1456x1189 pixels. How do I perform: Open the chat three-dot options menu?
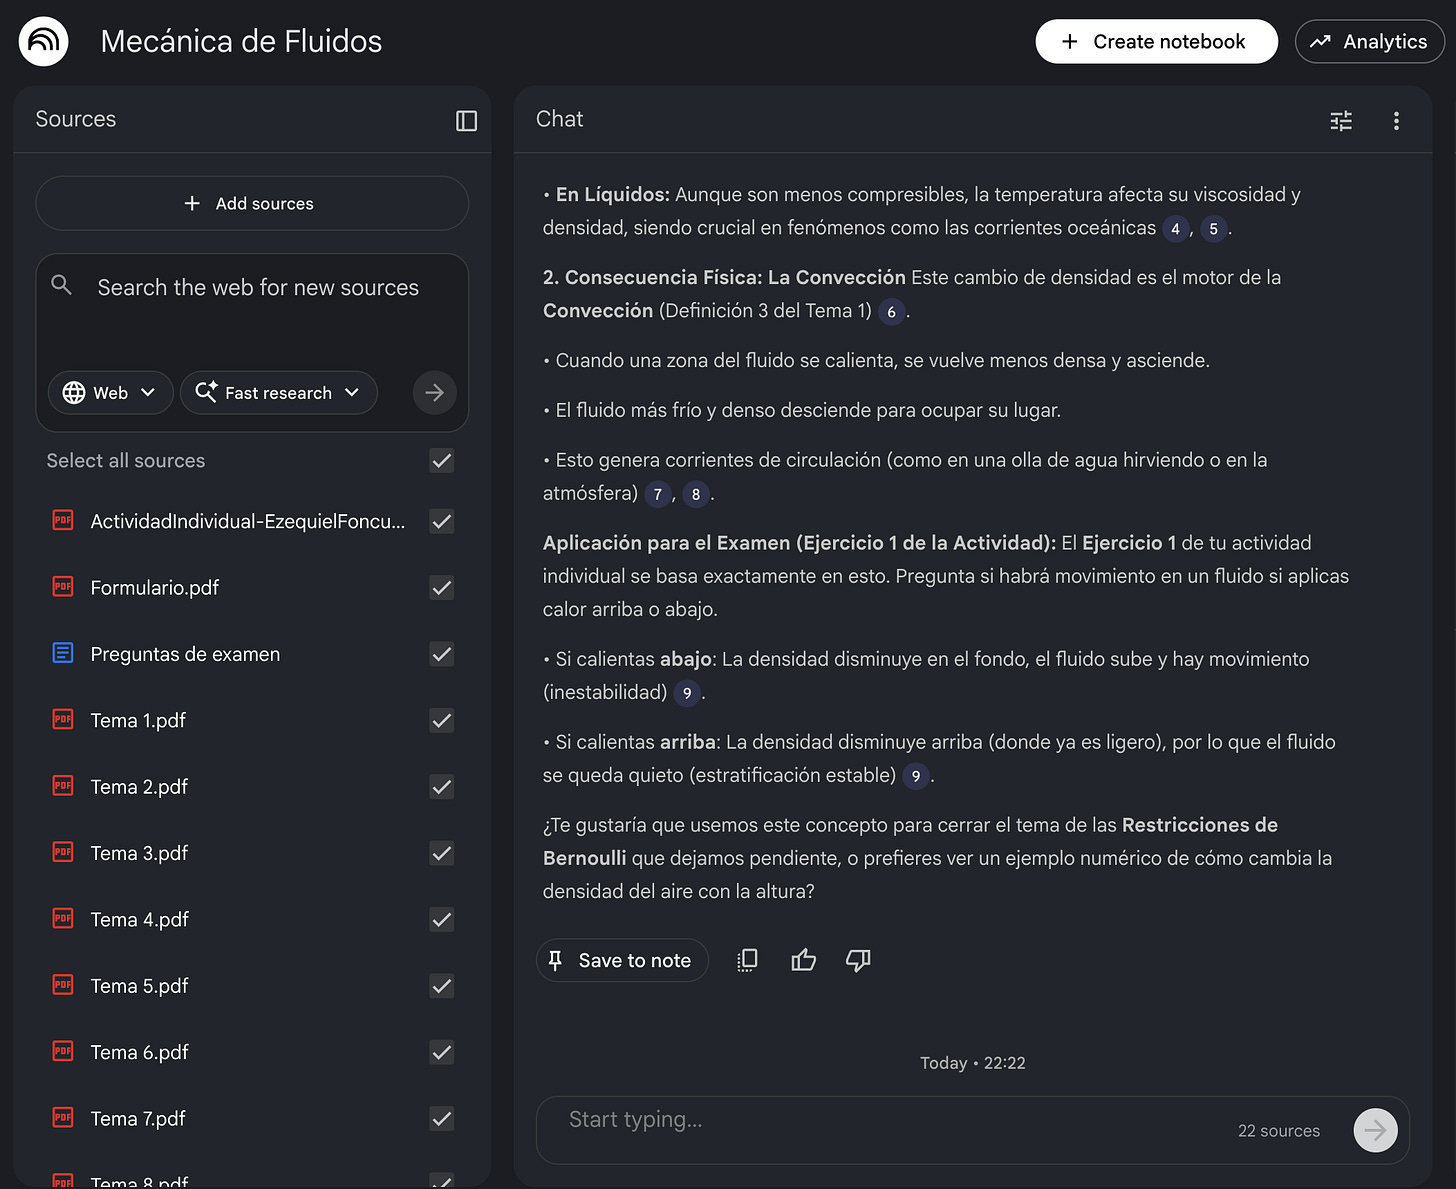pyautogui.click(x=1396, y=121)
